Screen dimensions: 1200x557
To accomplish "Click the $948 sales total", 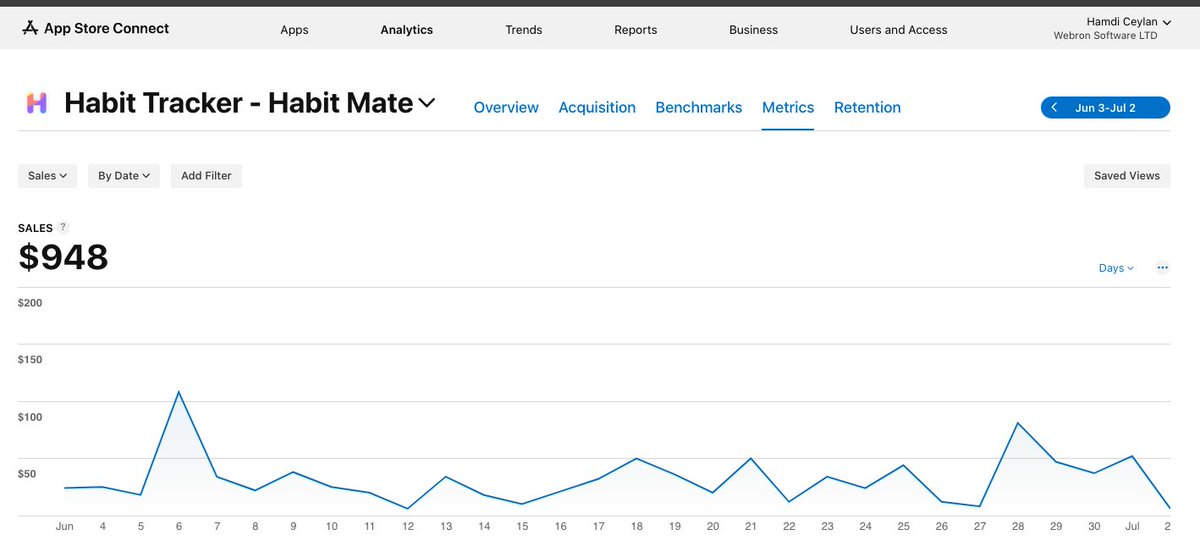I will click(x=64, y=257).
